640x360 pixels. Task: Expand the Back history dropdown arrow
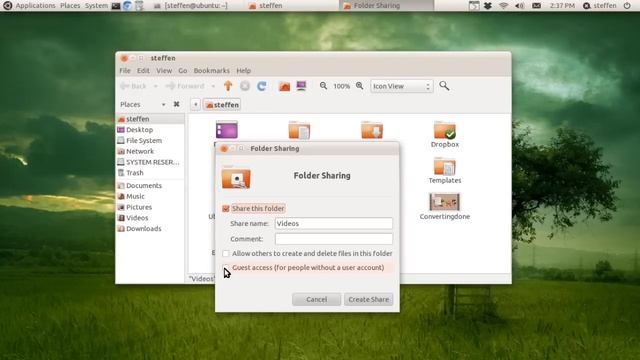155,86
